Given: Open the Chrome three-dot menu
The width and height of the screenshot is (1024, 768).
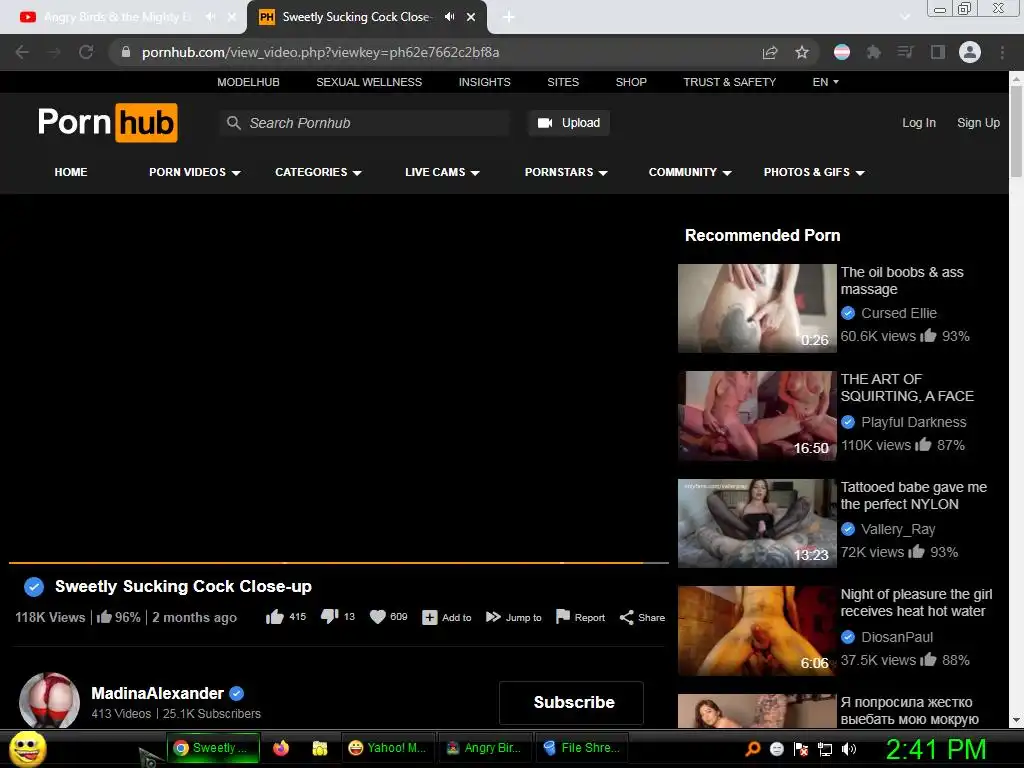Looking at the screenshot, I should [1002, 52].
